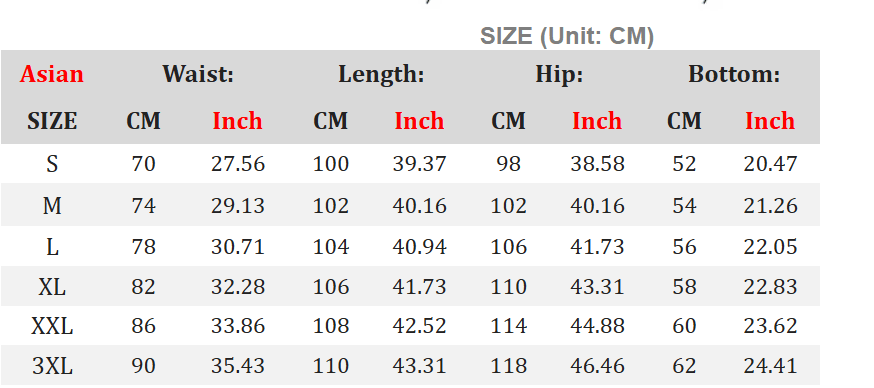Select the XL size row label

(52, 287)
